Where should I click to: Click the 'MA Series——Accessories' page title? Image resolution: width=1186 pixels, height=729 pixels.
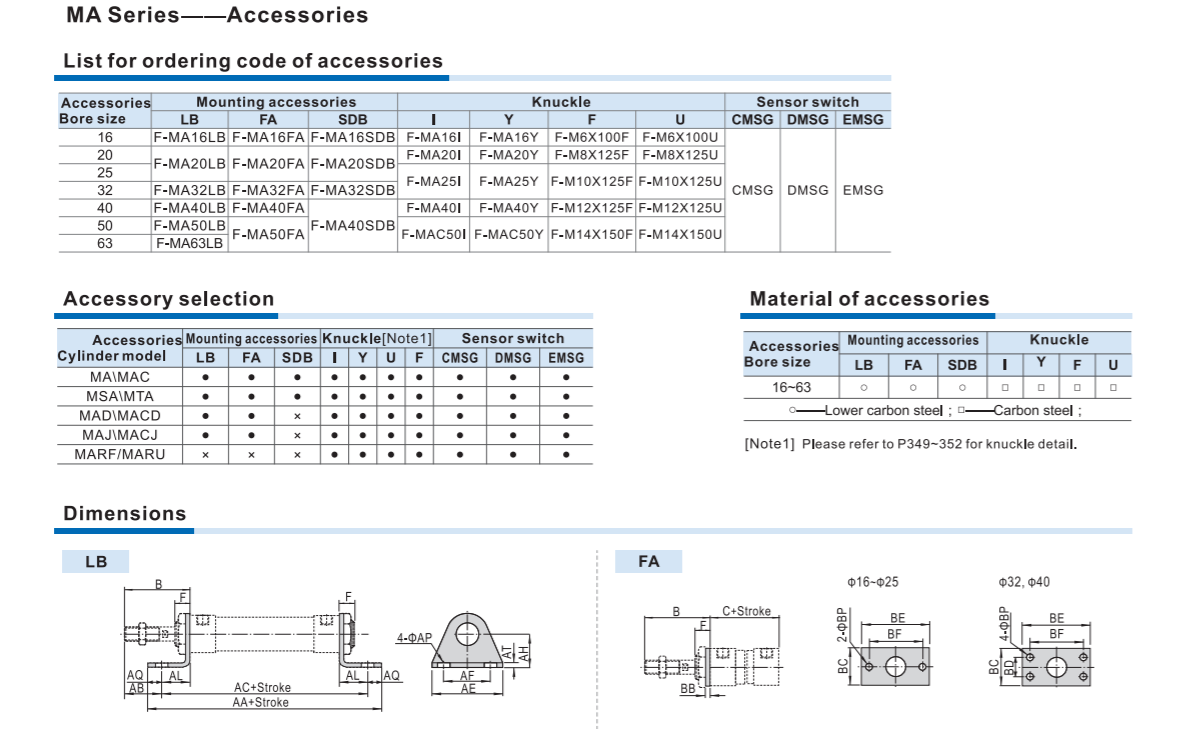click(x=217, y=16)
